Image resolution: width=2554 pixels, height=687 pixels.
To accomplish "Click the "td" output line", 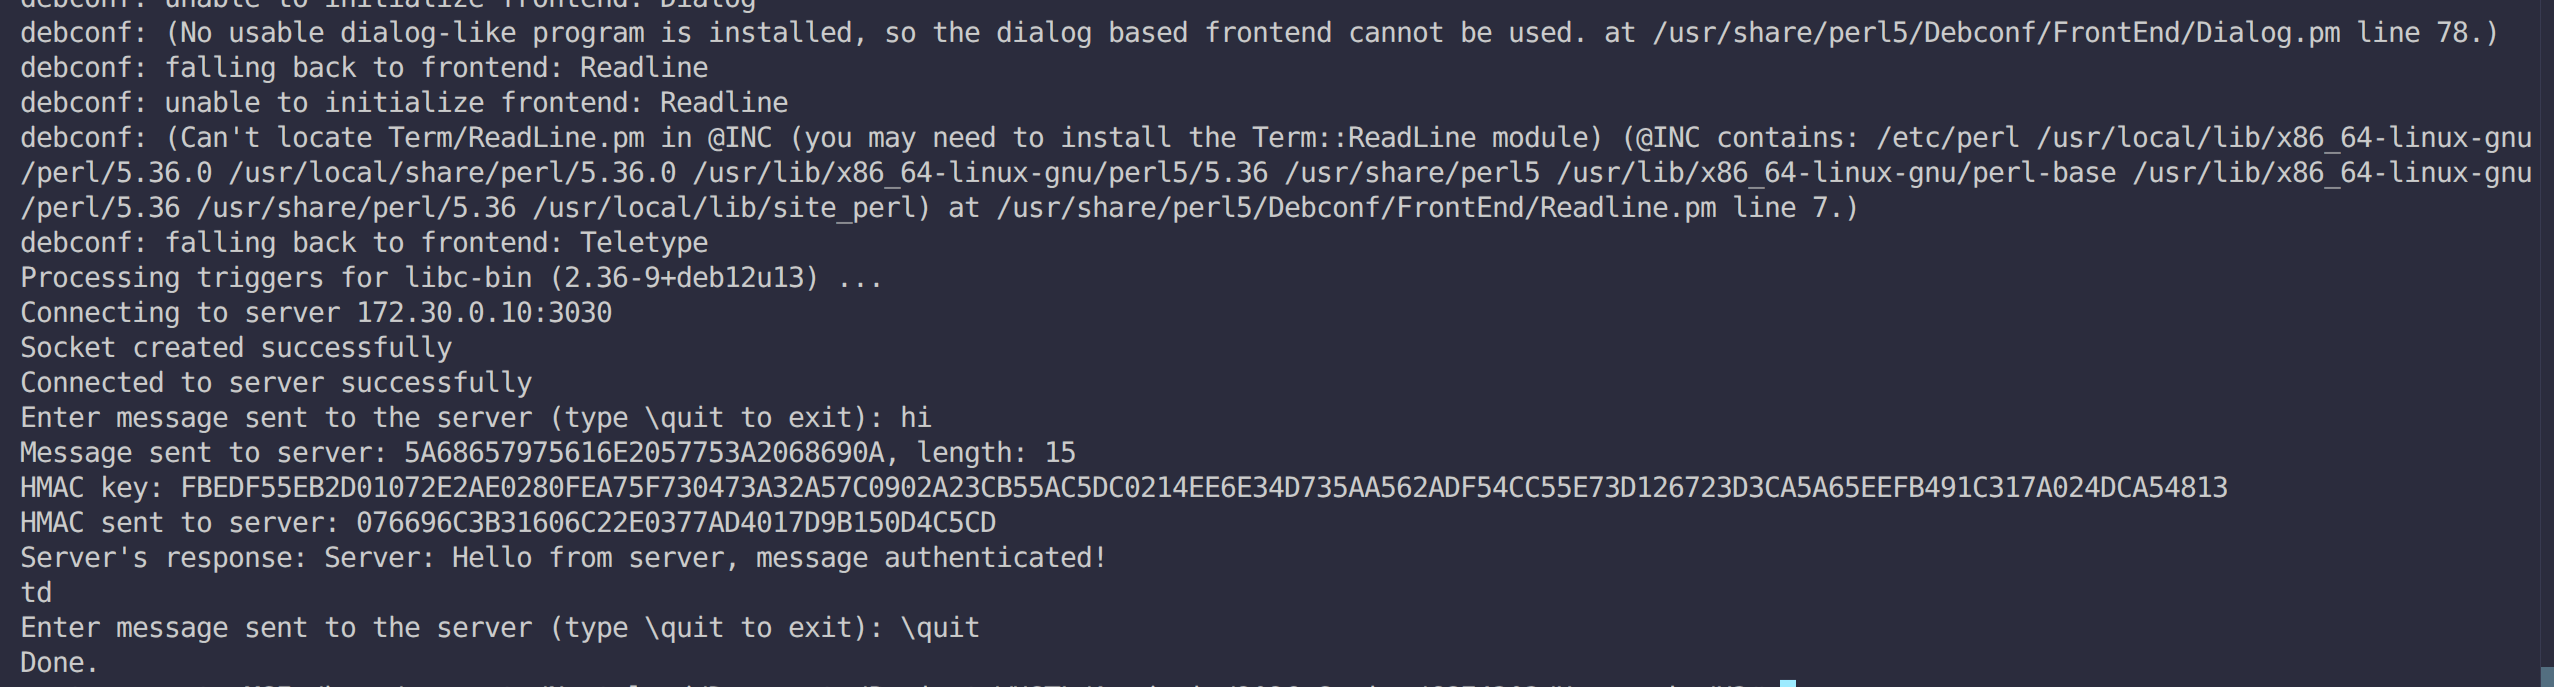I will pos(36,593).
